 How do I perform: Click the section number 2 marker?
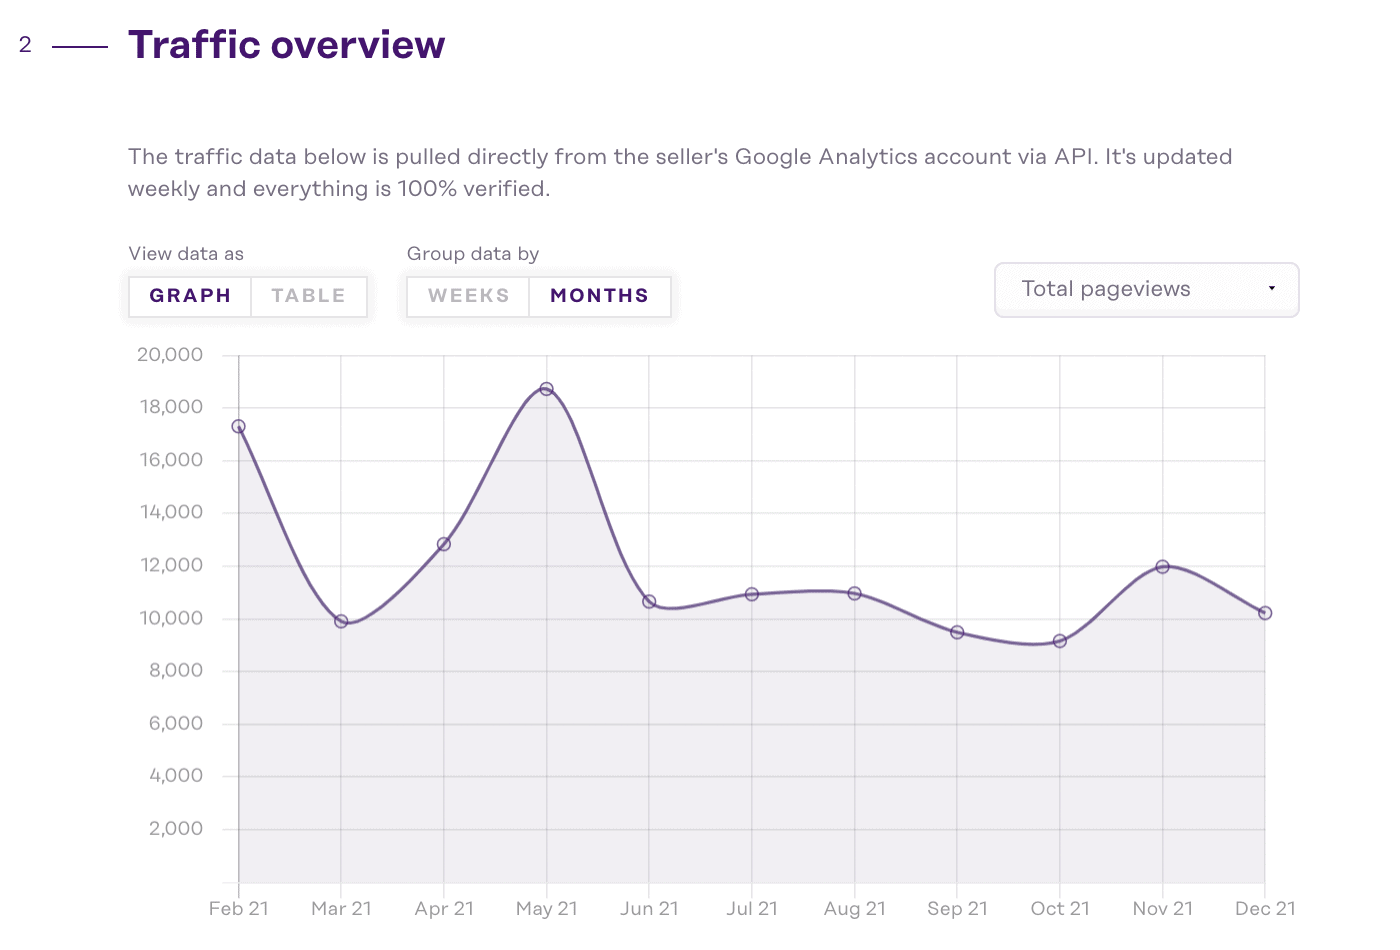[x=26, y=44]
